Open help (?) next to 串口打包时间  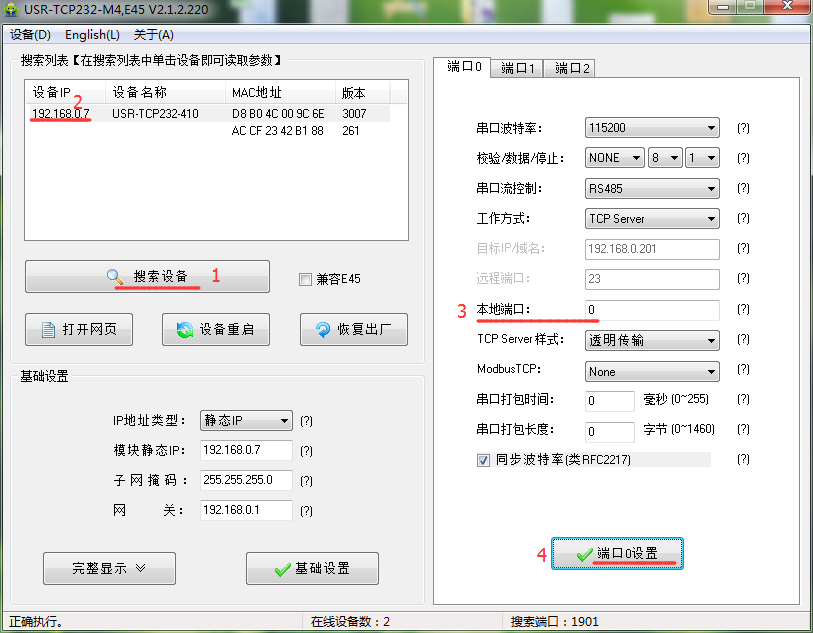pos(743,399)
